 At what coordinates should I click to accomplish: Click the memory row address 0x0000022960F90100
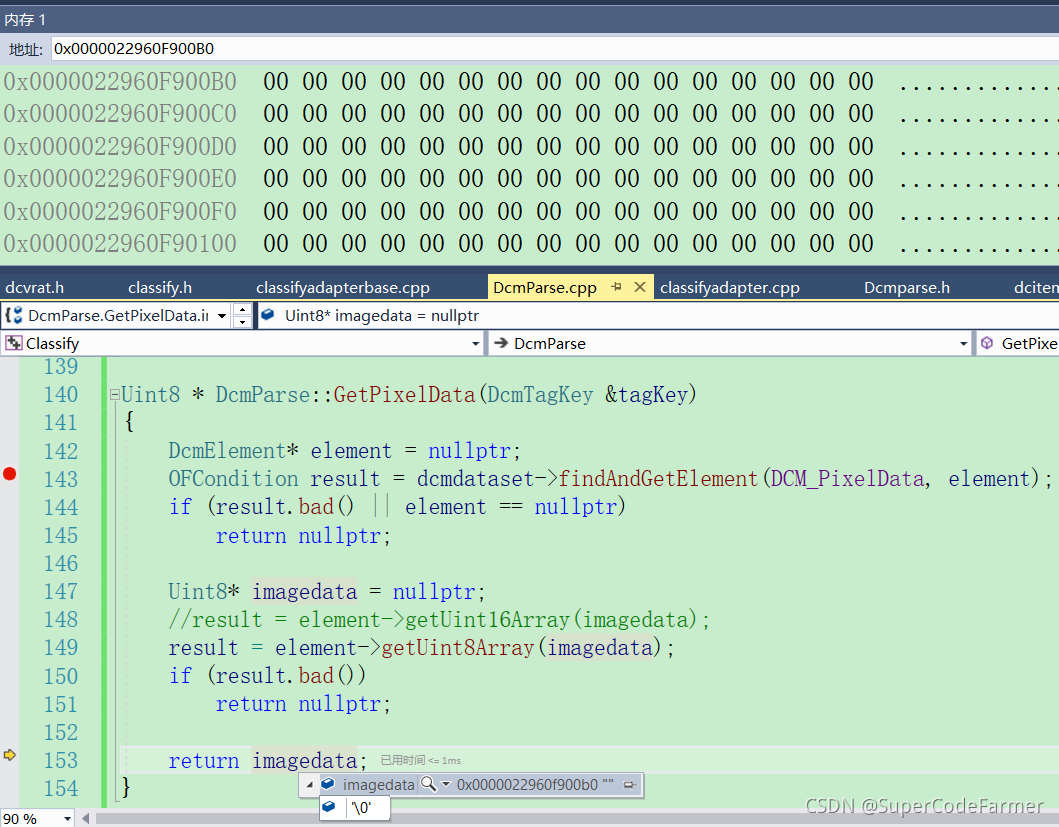point(120,243)
